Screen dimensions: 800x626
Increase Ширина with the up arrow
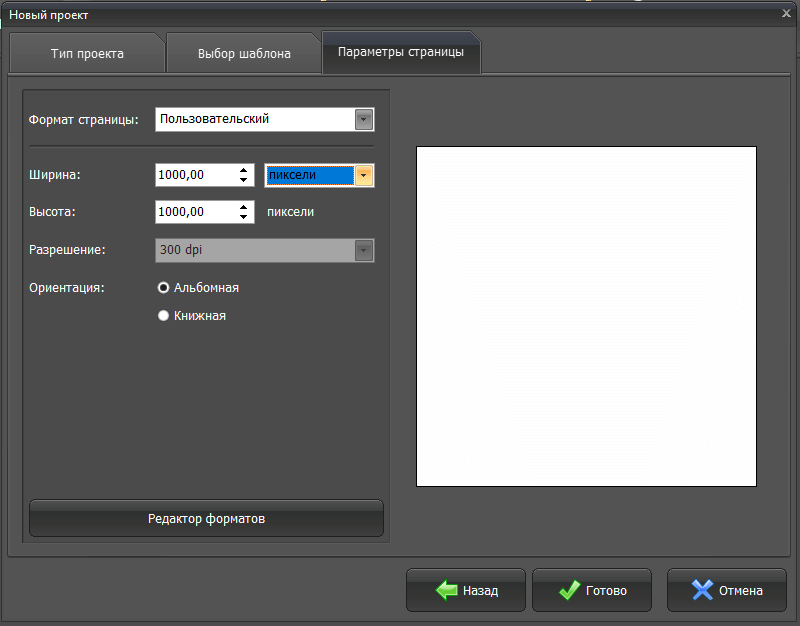tap(243, 170)
